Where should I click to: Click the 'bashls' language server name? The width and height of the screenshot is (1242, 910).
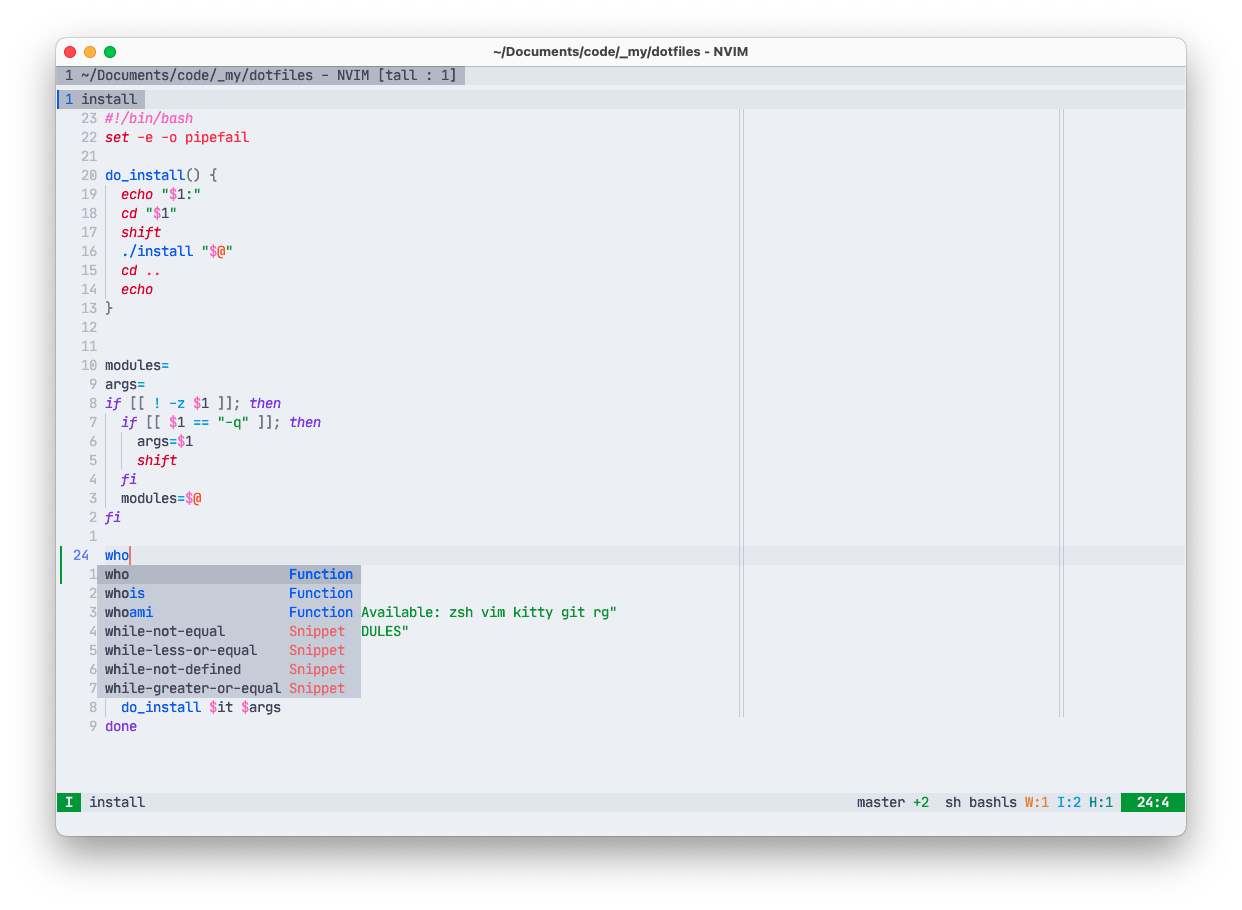[x=993, y=802]
